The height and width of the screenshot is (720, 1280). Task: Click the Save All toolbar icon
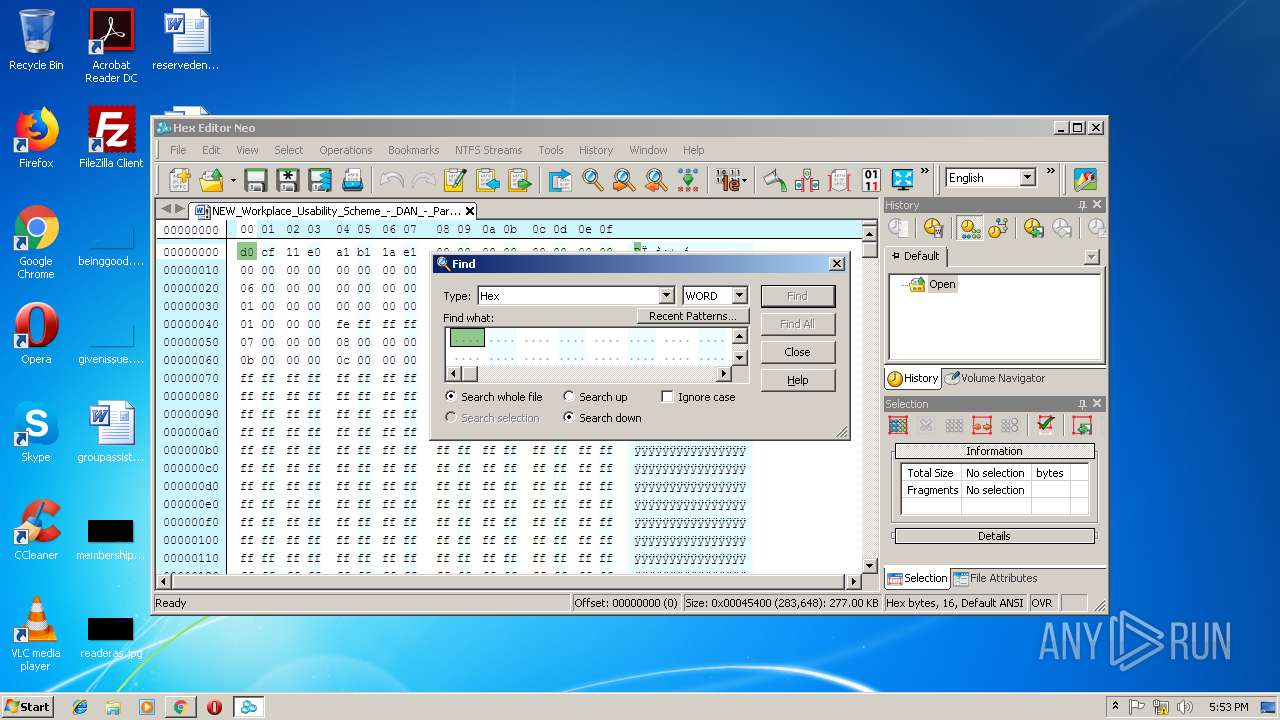320,180
